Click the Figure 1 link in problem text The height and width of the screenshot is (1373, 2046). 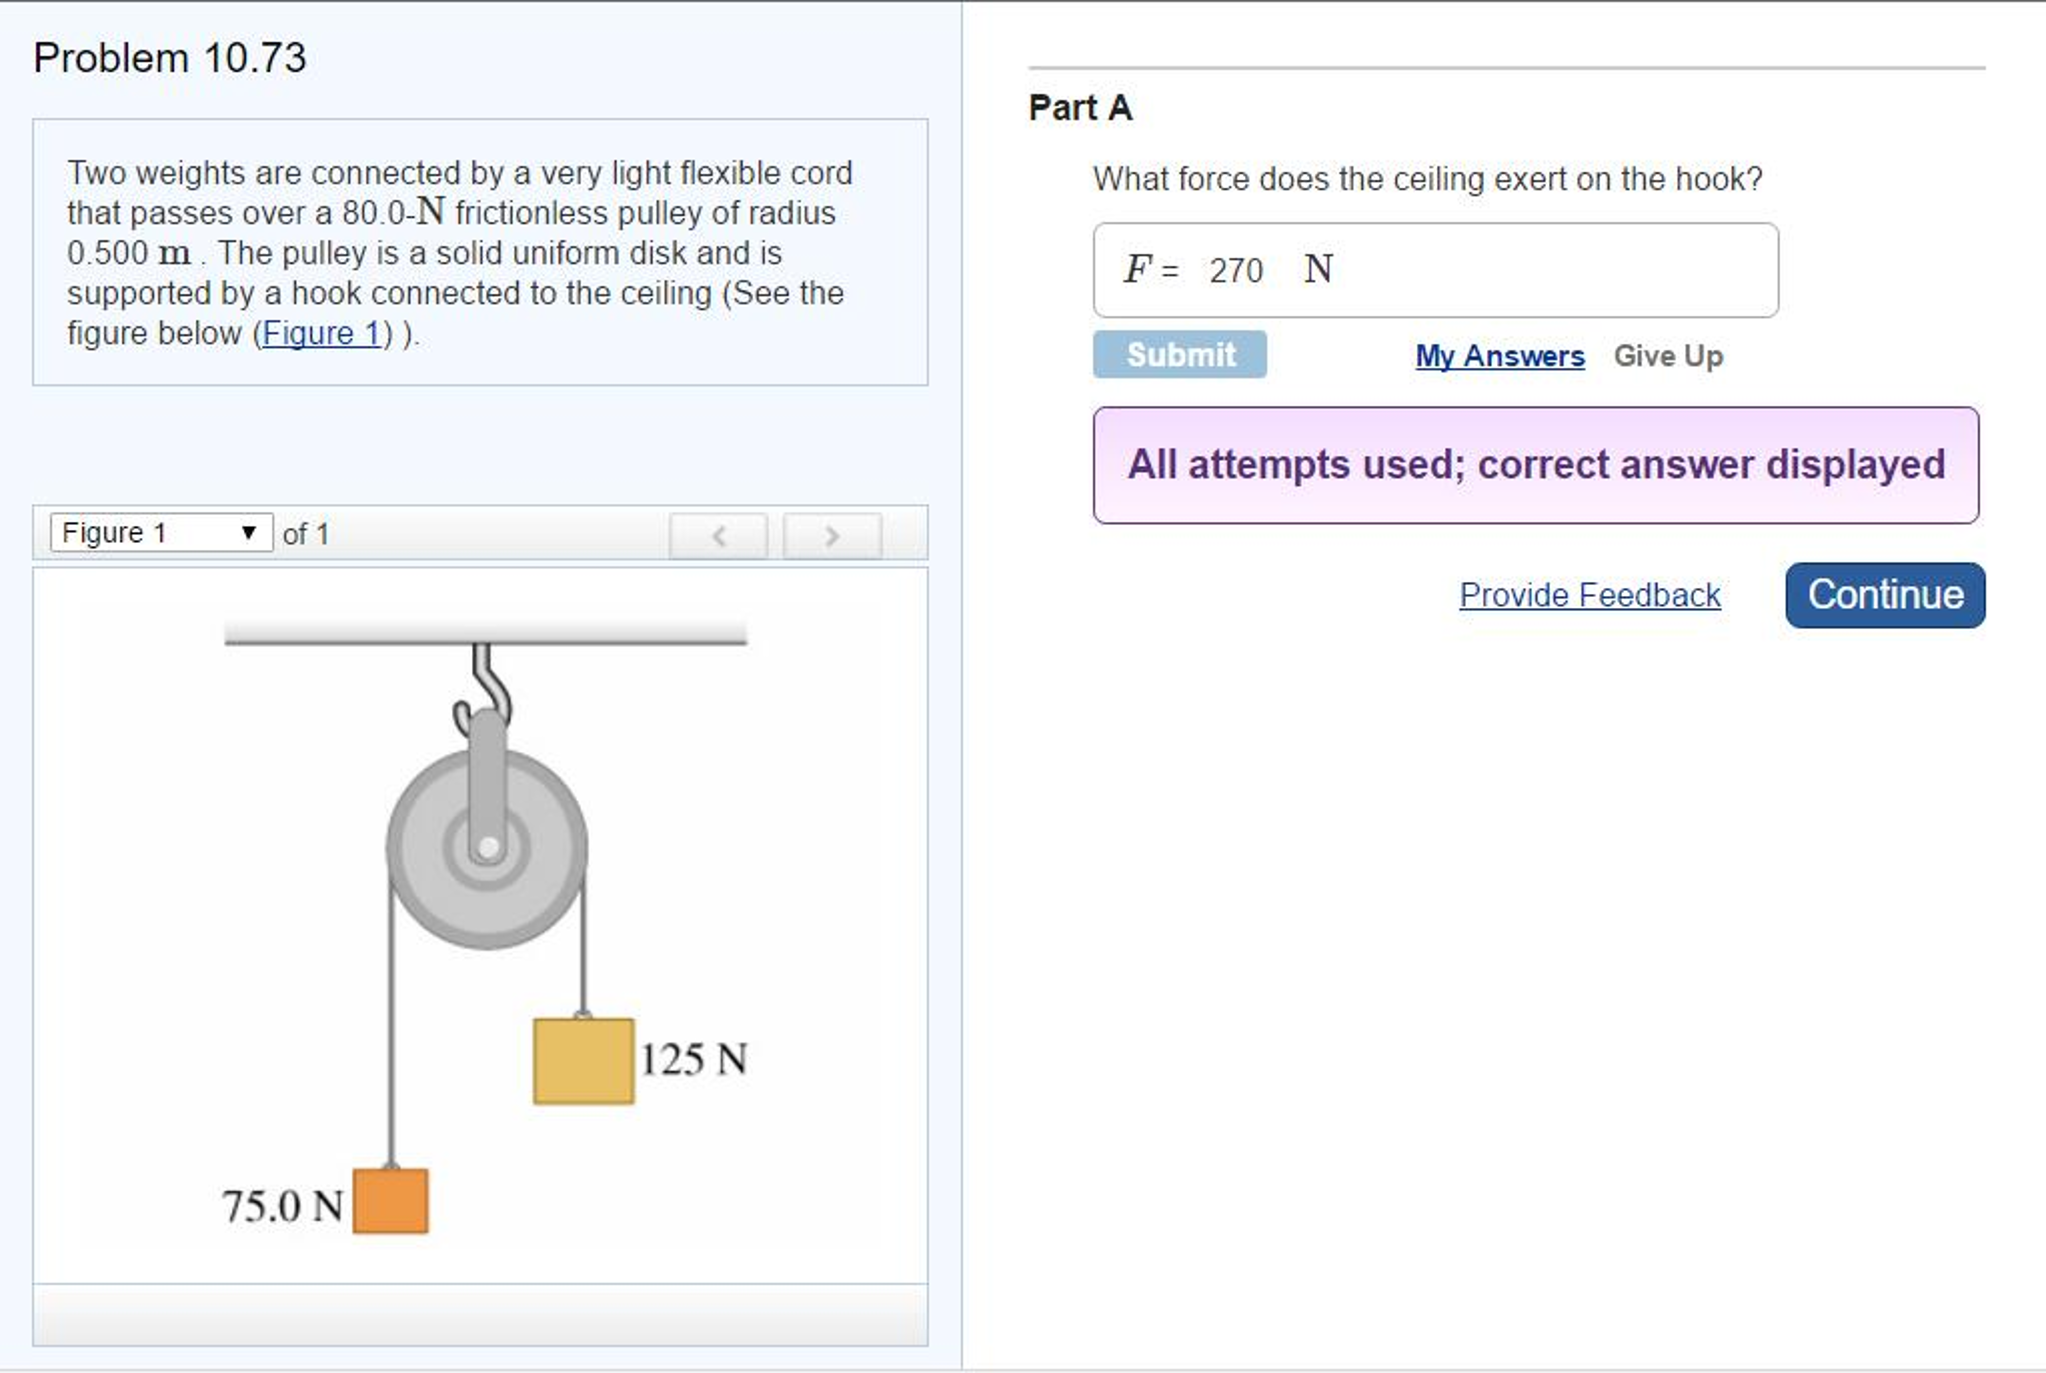point(321,333)
